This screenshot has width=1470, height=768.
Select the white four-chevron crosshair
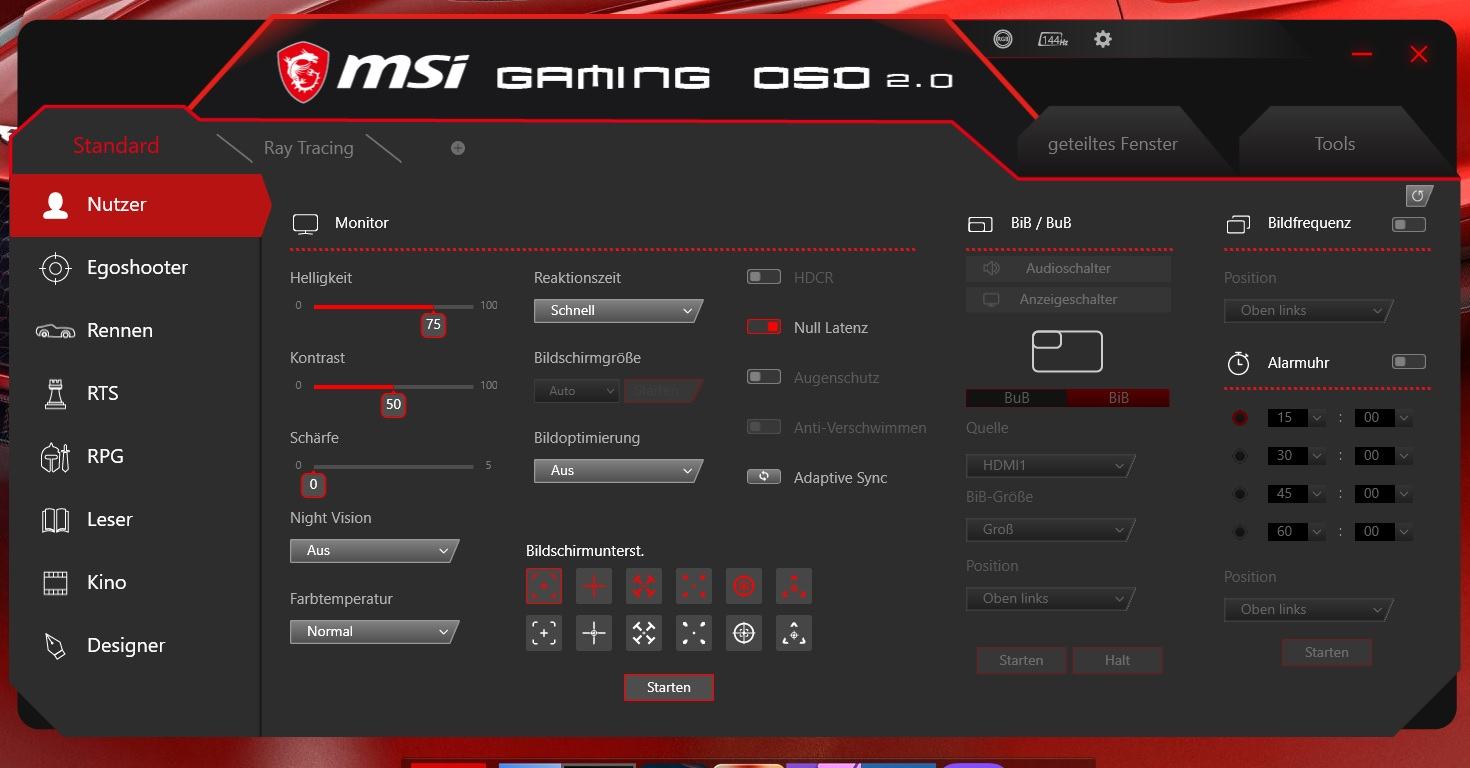click(644, 633)
